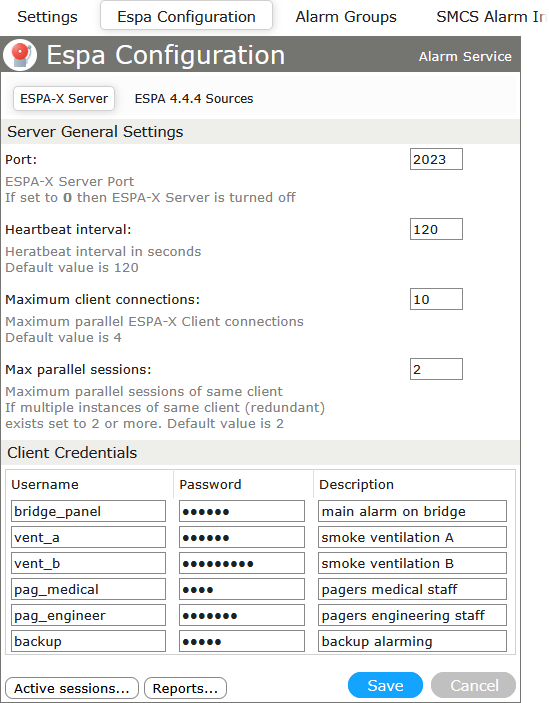The width and height of the screenshot is (549, 703).
Task: Click the Heartbeat interval field
Action: click(x=436, y=229)
